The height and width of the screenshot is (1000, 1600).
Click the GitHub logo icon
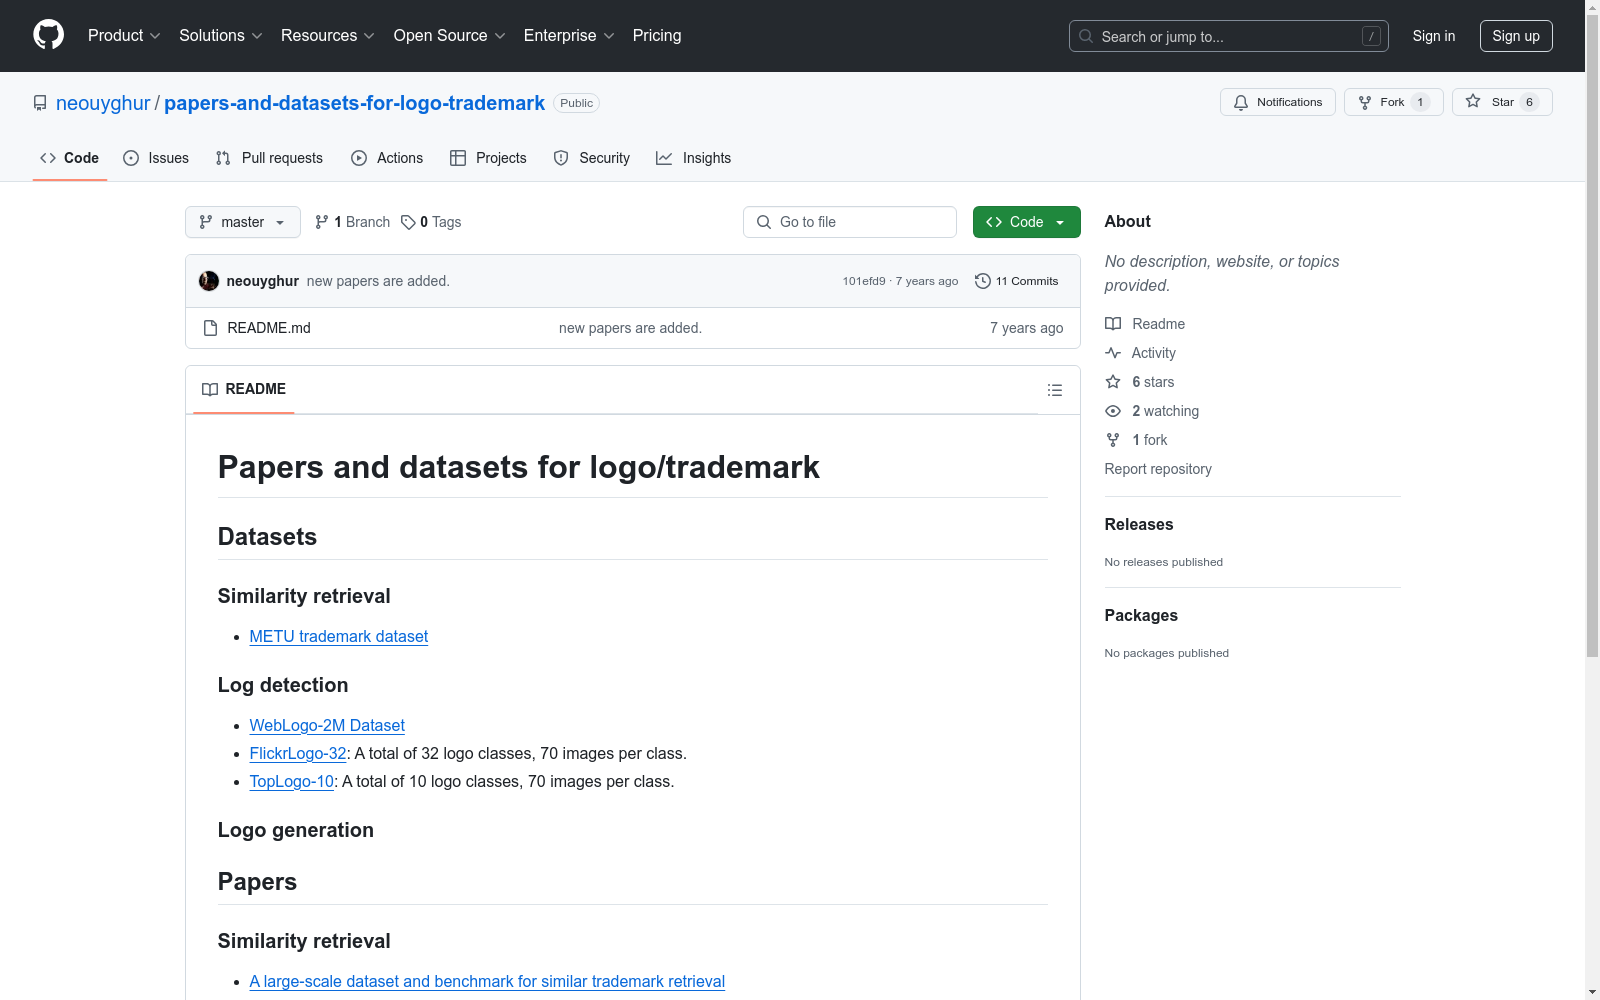48,35
